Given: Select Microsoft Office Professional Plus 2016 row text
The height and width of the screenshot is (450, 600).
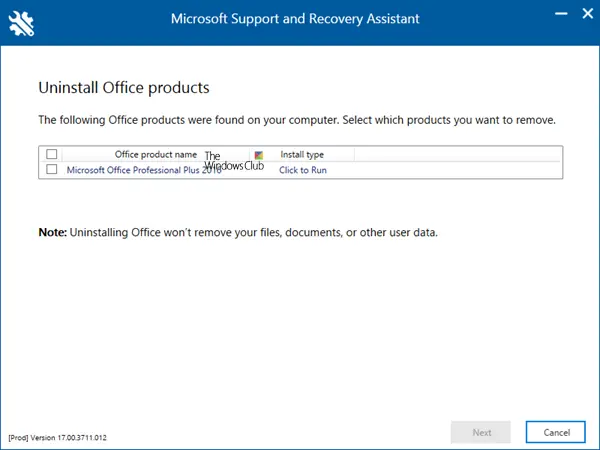Looking at the screenshot, I should coord(144,170).
